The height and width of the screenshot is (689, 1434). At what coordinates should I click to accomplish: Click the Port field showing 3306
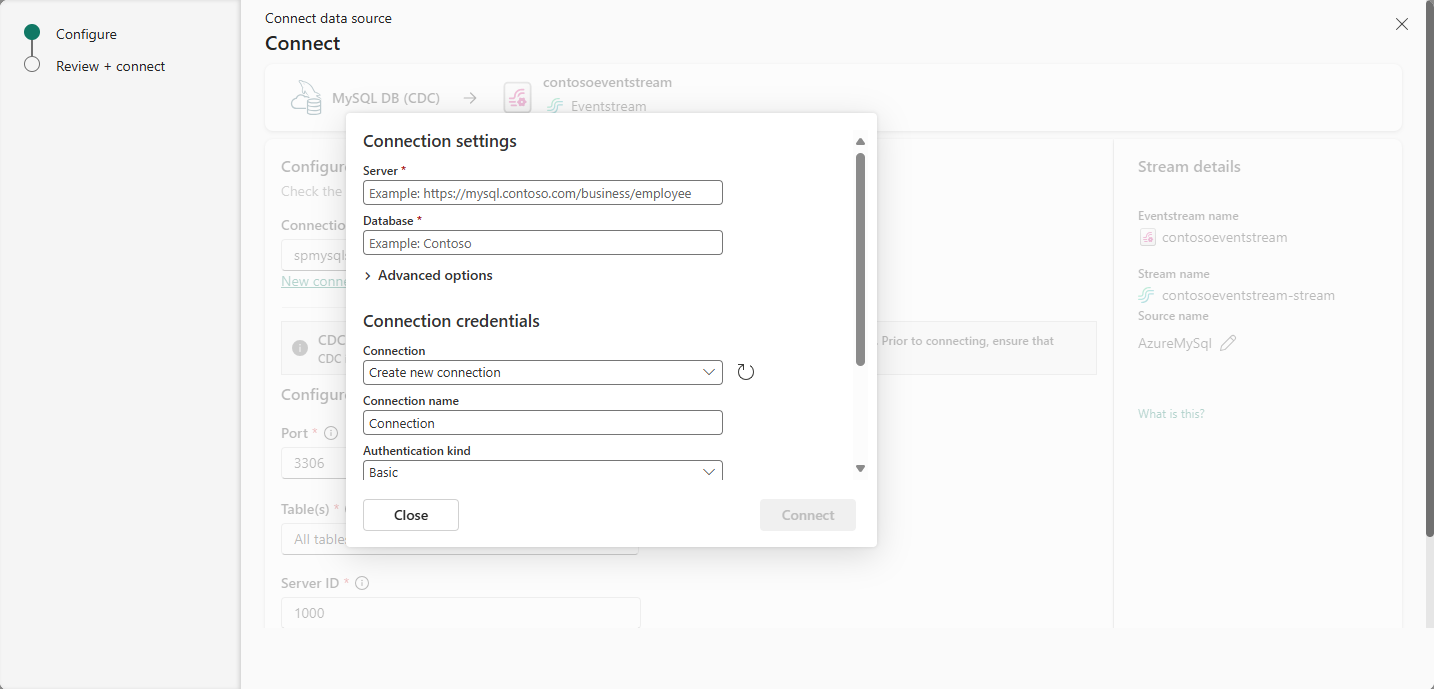pos(313,463)
